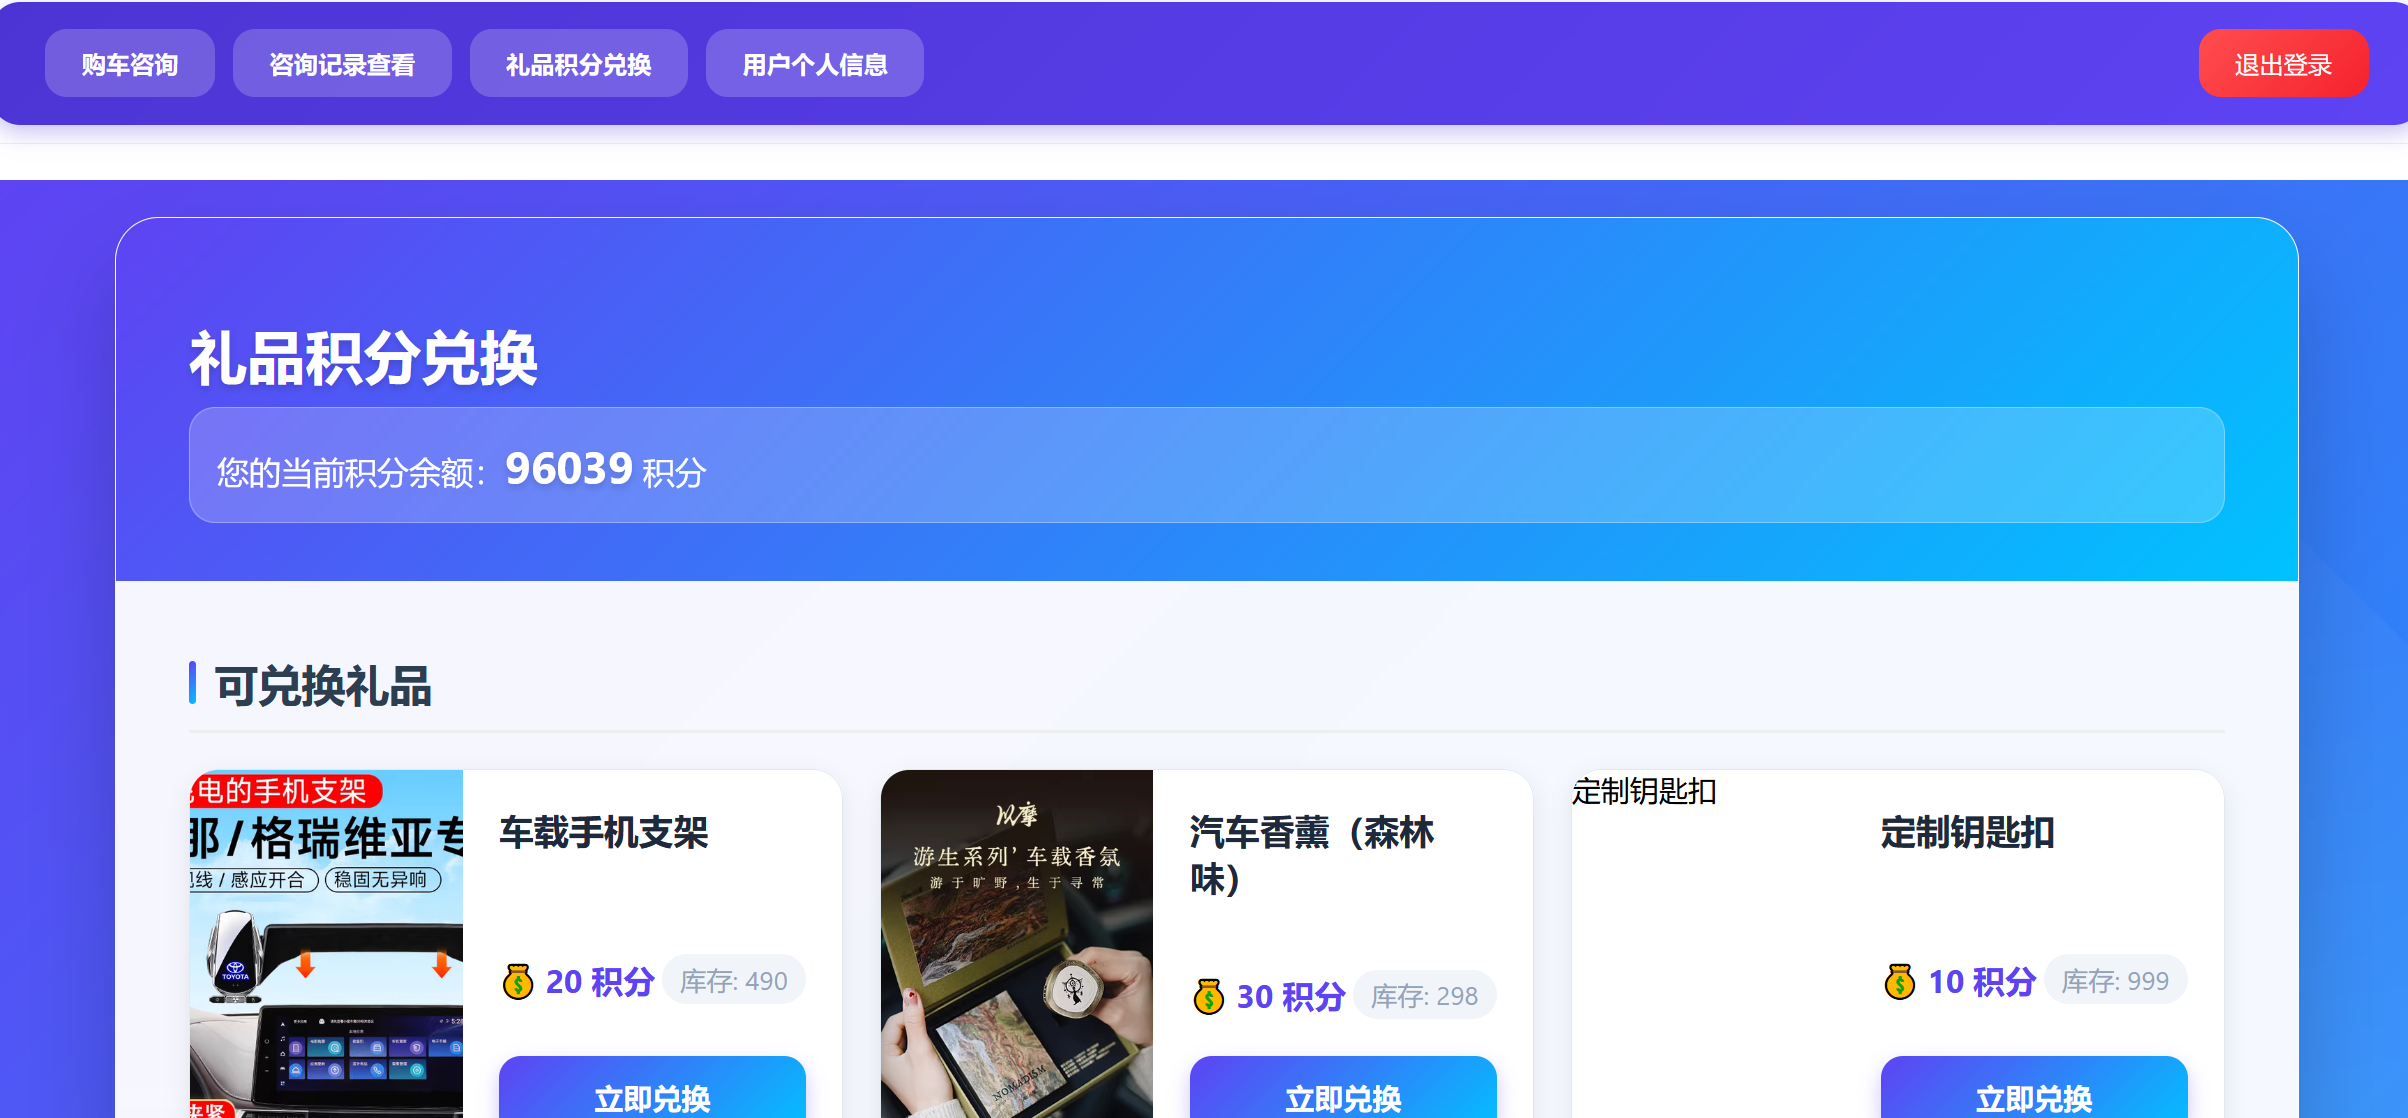
Task: Select the 礼品积分兑换 nav item
Action: pos(579,64)
